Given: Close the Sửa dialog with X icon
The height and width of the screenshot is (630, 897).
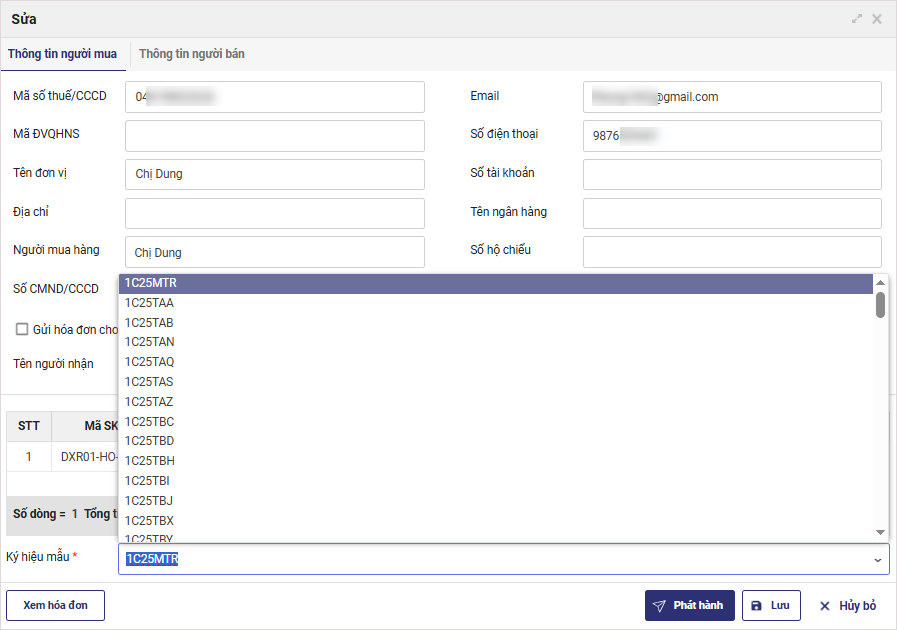Looking at the screenshot, I should point(877,19).
